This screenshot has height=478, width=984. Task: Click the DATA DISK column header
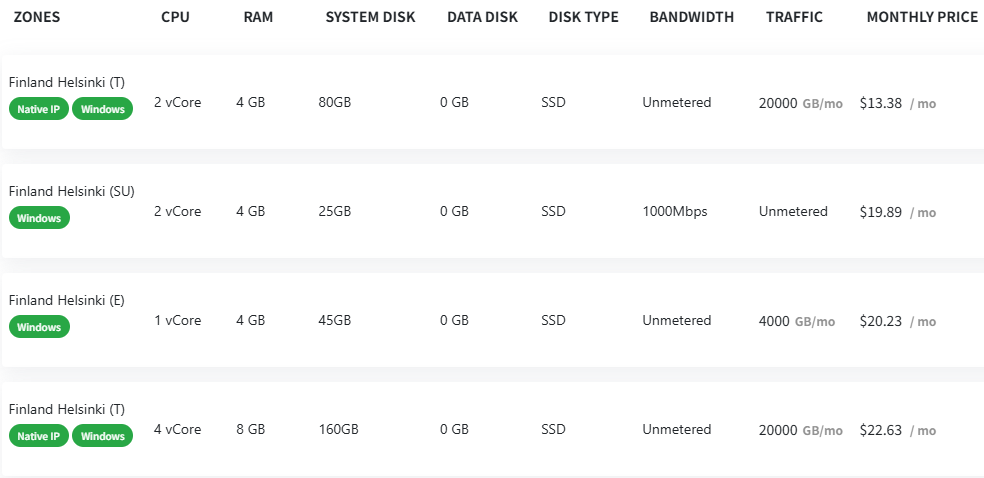pyautogui.click(x=482, y=17)
